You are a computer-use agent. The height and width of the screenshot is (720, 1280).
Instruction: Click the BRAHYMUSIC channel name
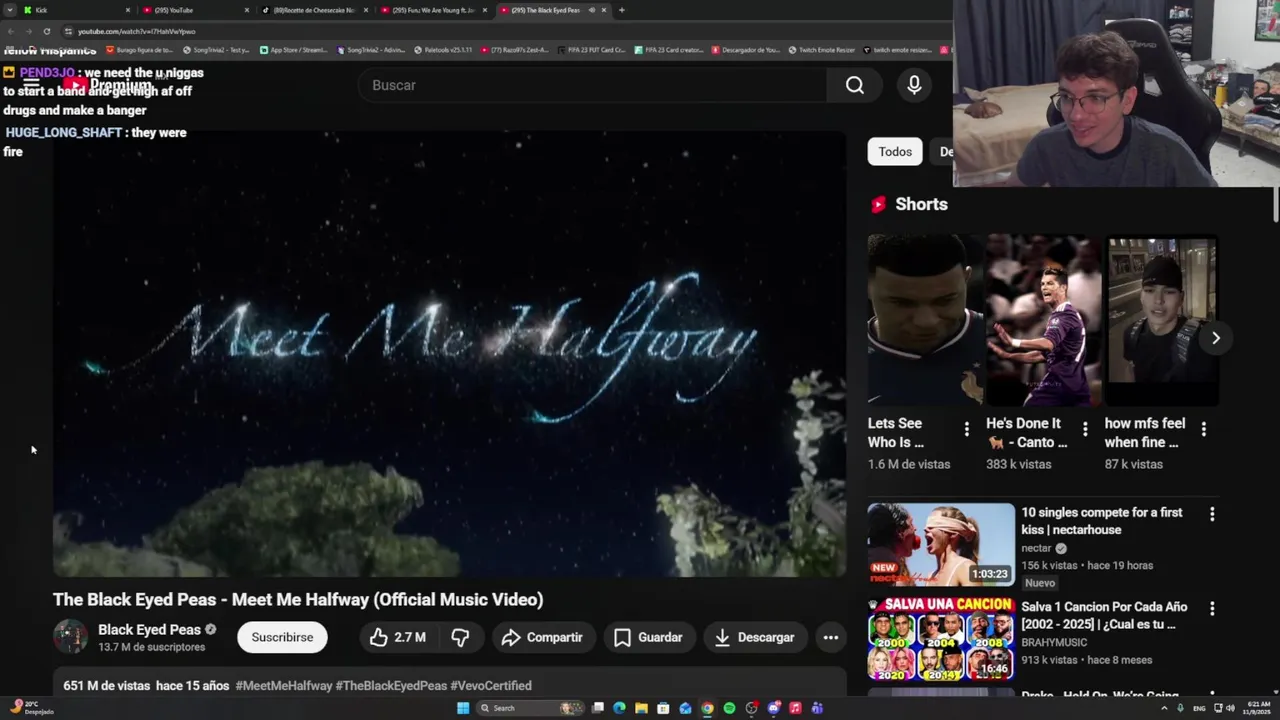(1054, 643)
